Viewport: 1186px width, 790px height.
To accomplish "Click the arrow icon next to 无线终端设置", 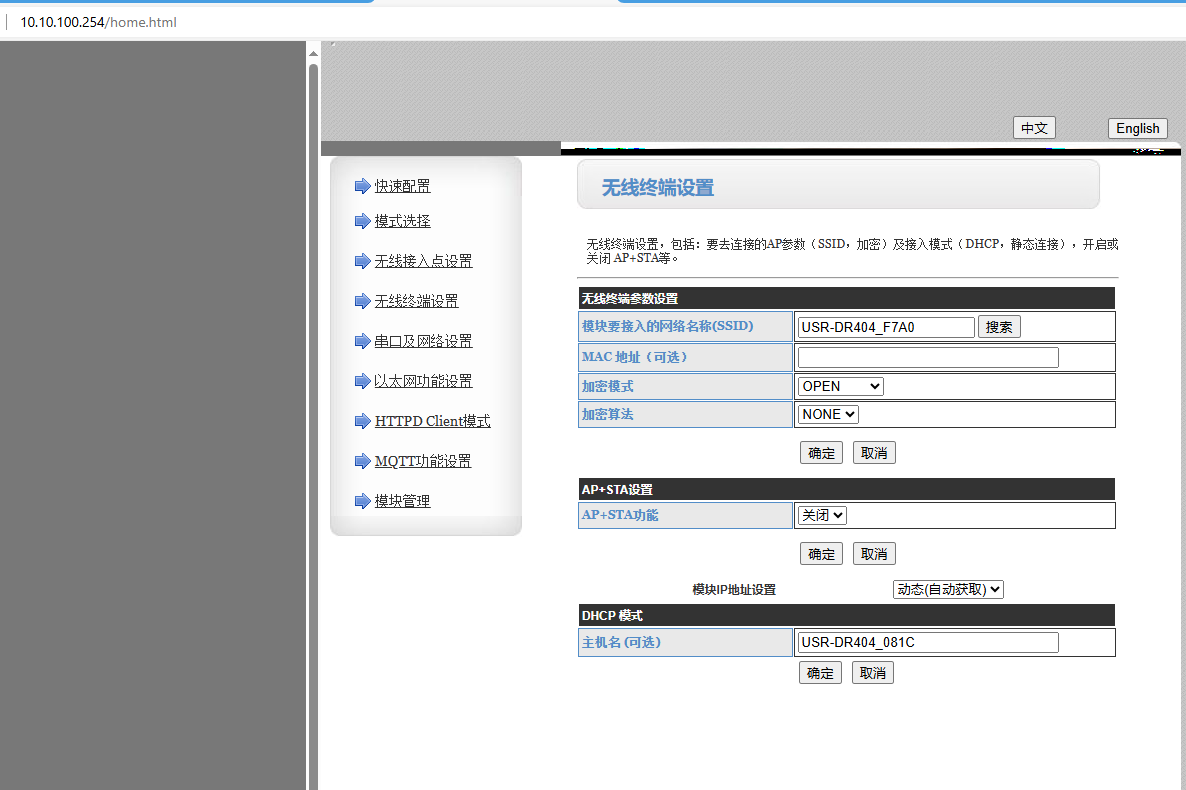I will point(362,301).
